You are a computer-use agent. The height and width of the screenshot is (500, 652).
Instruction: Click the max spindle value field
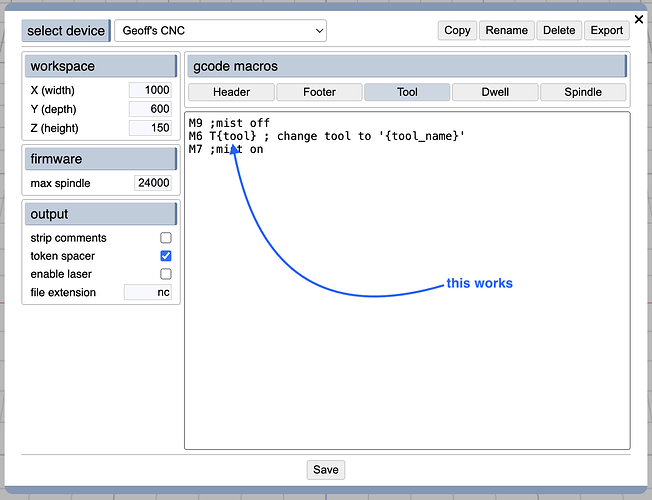[153, 183]
